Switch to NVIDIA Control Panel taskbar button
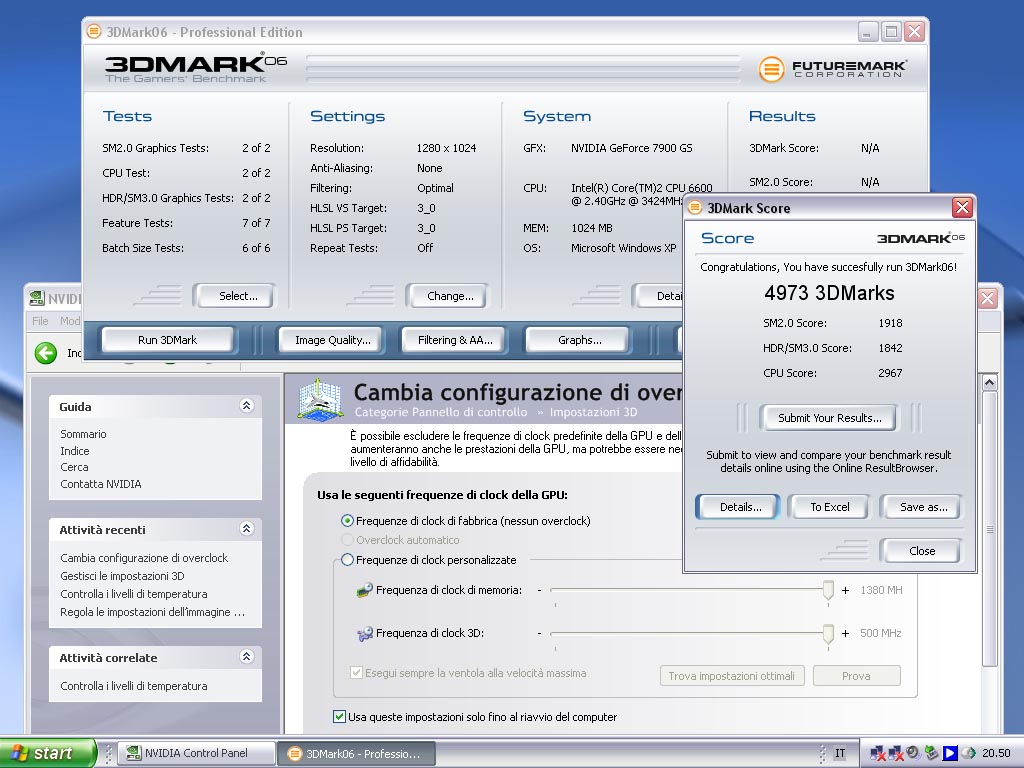Screen dimensions: 1024x768 197,753
